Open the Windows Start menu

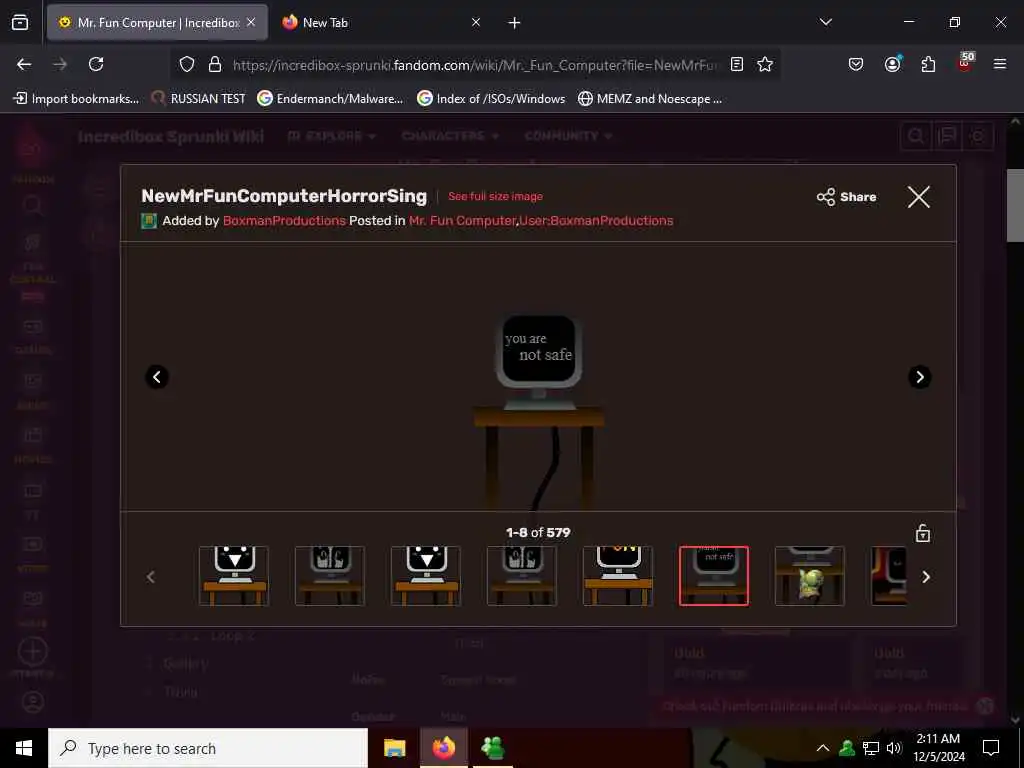[x=24, y=748]
